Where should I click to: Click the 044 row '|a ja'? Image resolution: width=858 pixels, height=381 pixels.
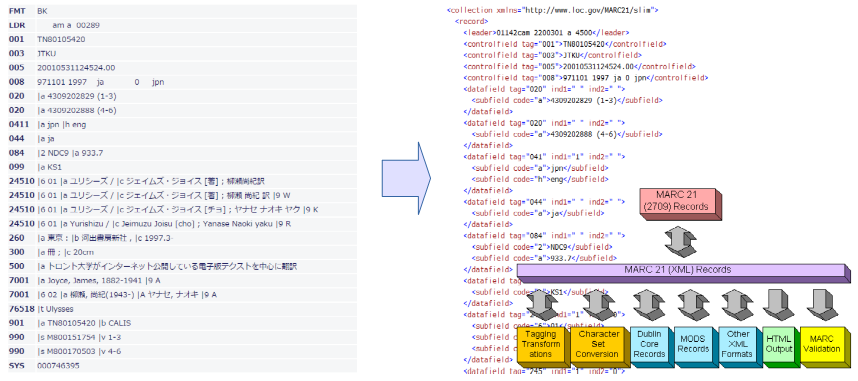coord(182,139)
